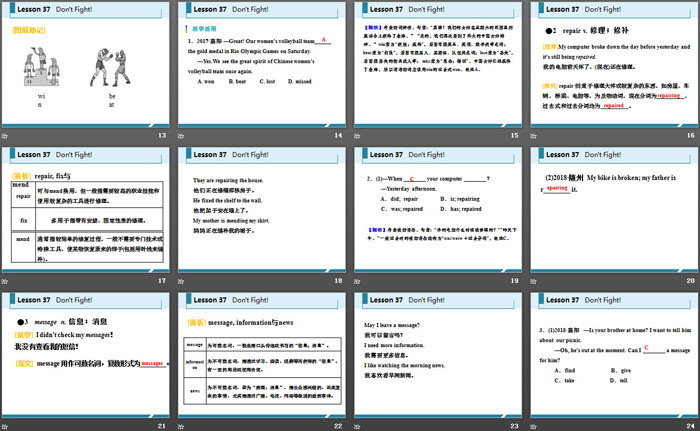Viewport: 700px width, 431px height.
Task: Click slide number 13 label
Action: (x=162, y=135)
